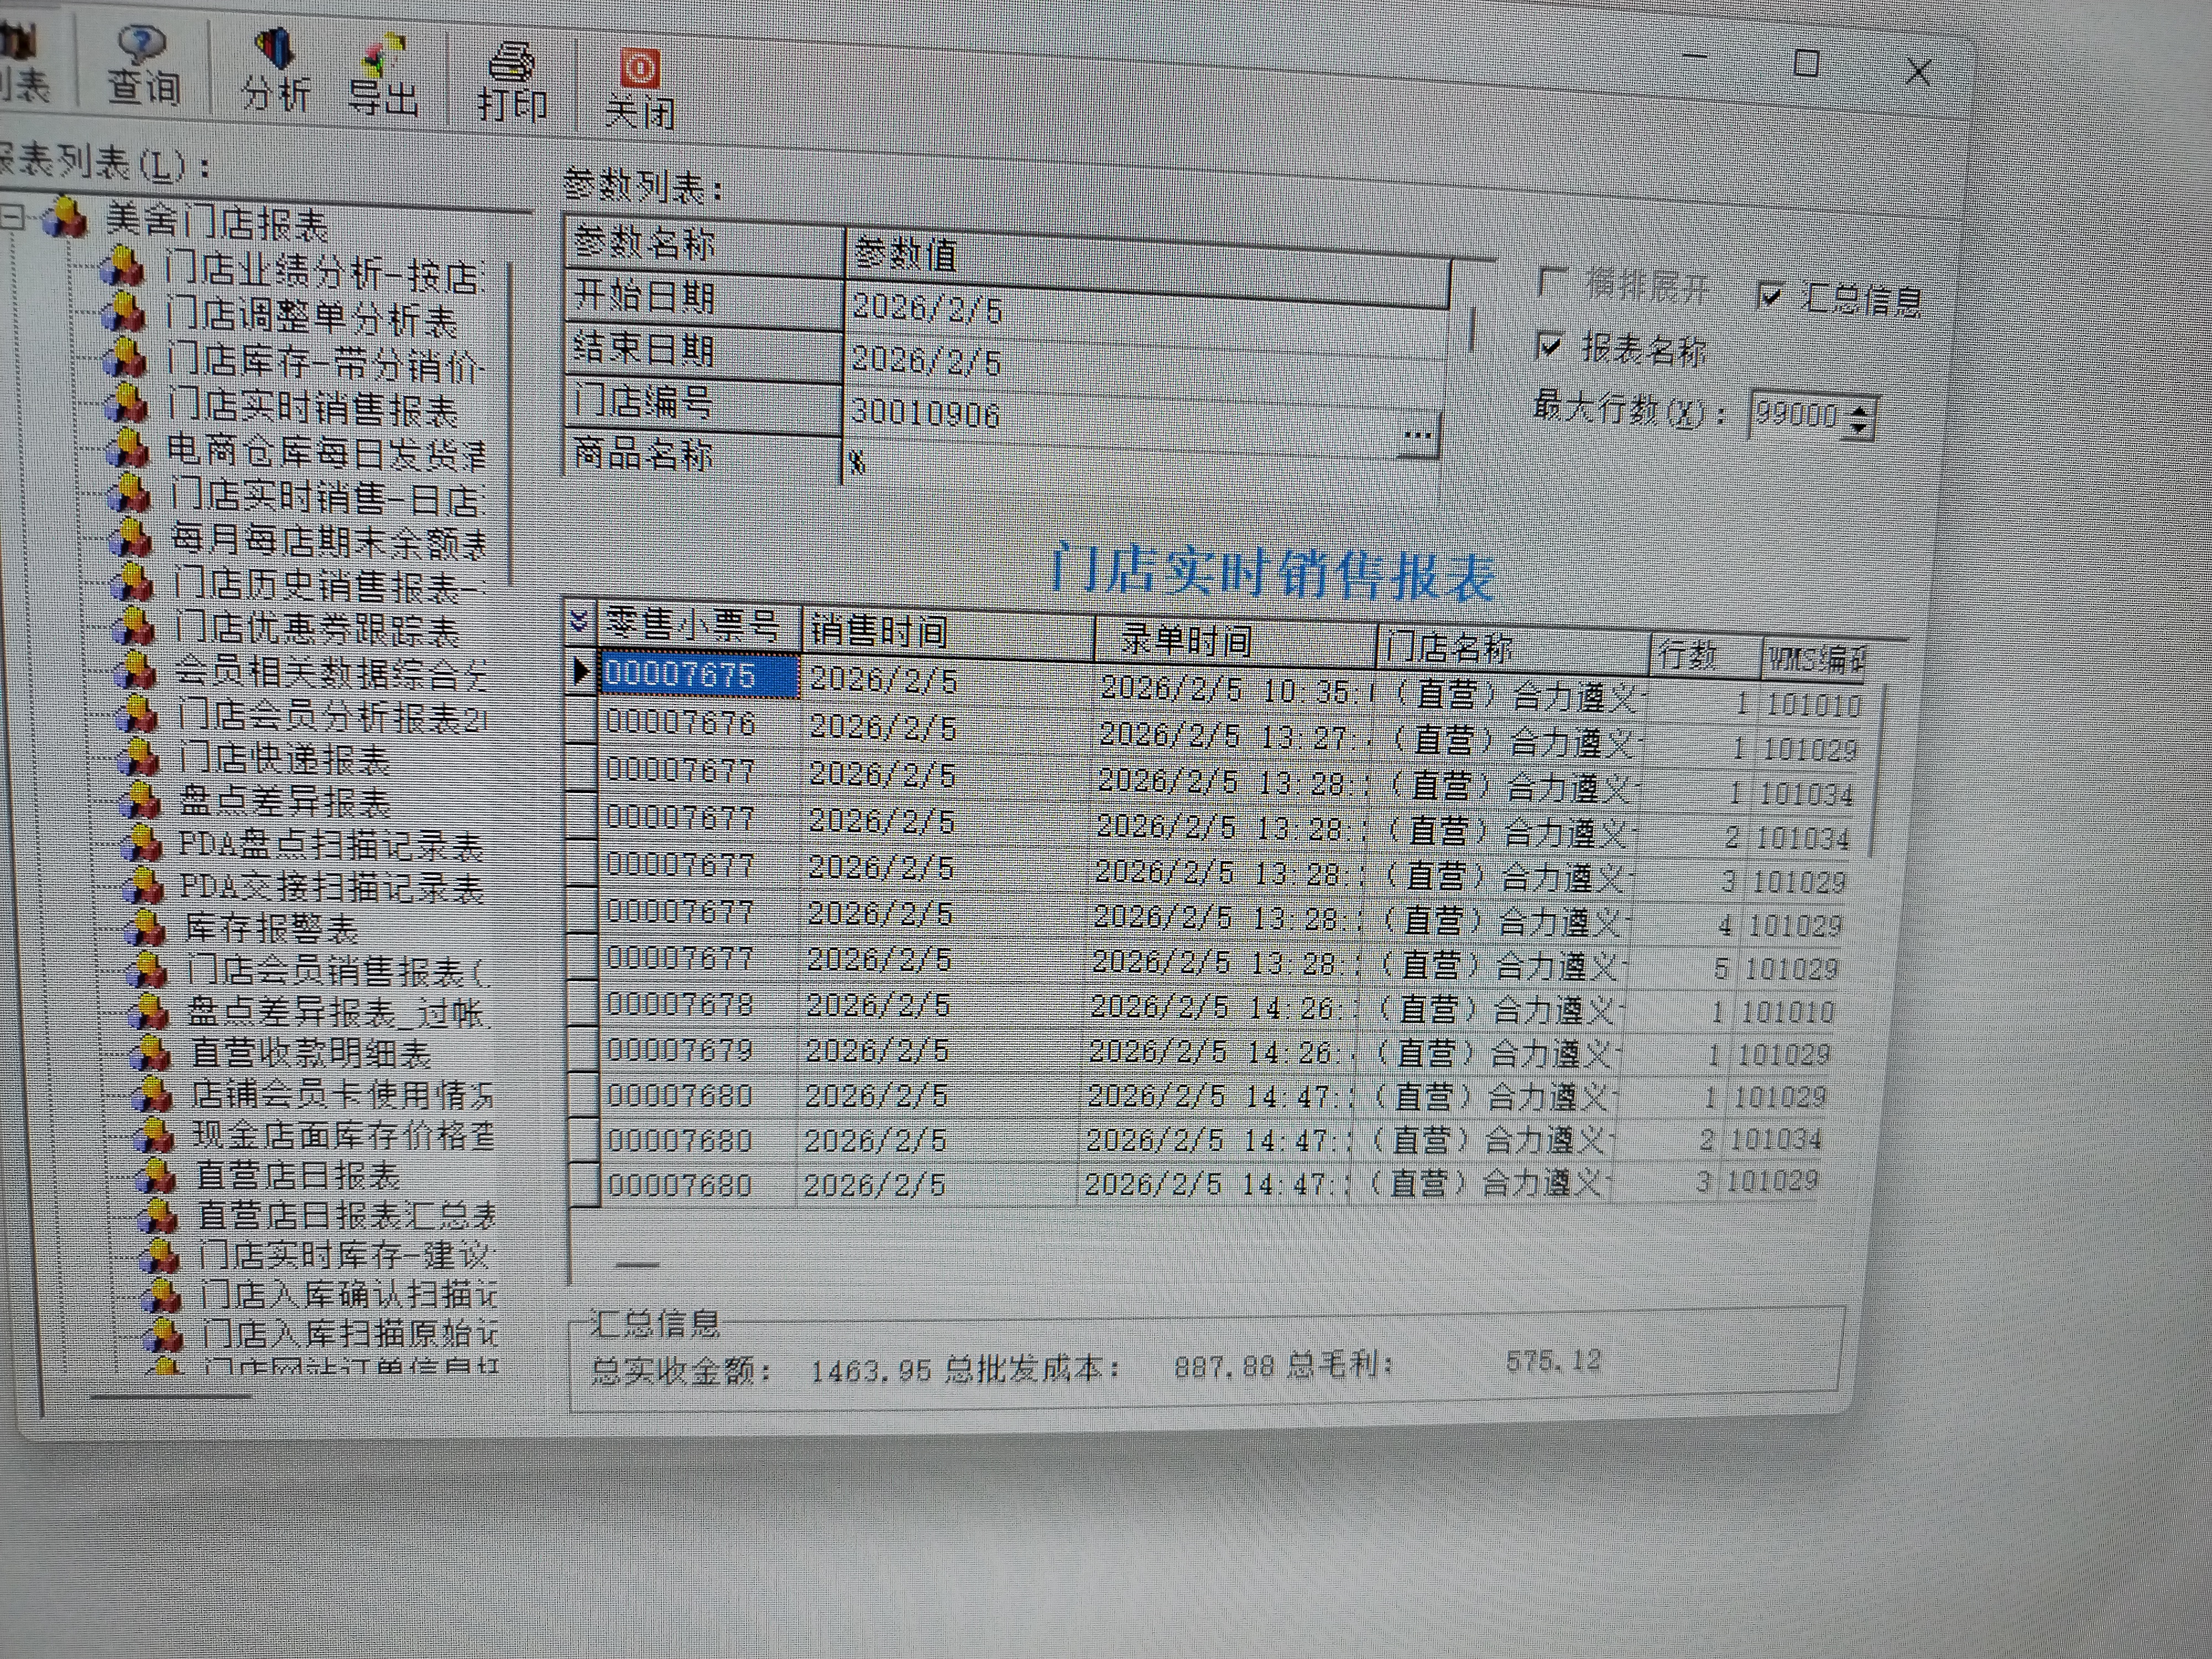Select 门店实时销售报表 report icon in tree
2212x1659 pixels.
coord(127,404)
